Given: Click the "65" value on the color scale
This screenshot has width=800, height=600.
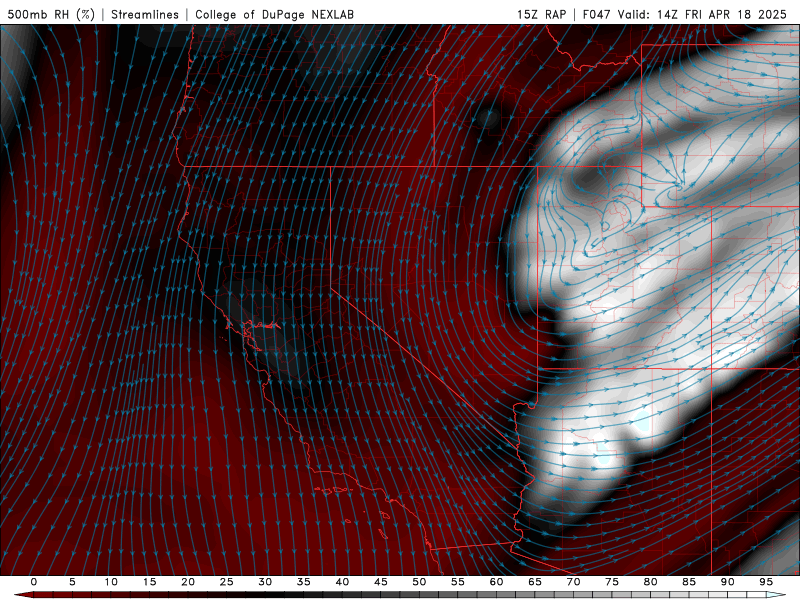Looking at the screenshot, I should click(535, 582).
